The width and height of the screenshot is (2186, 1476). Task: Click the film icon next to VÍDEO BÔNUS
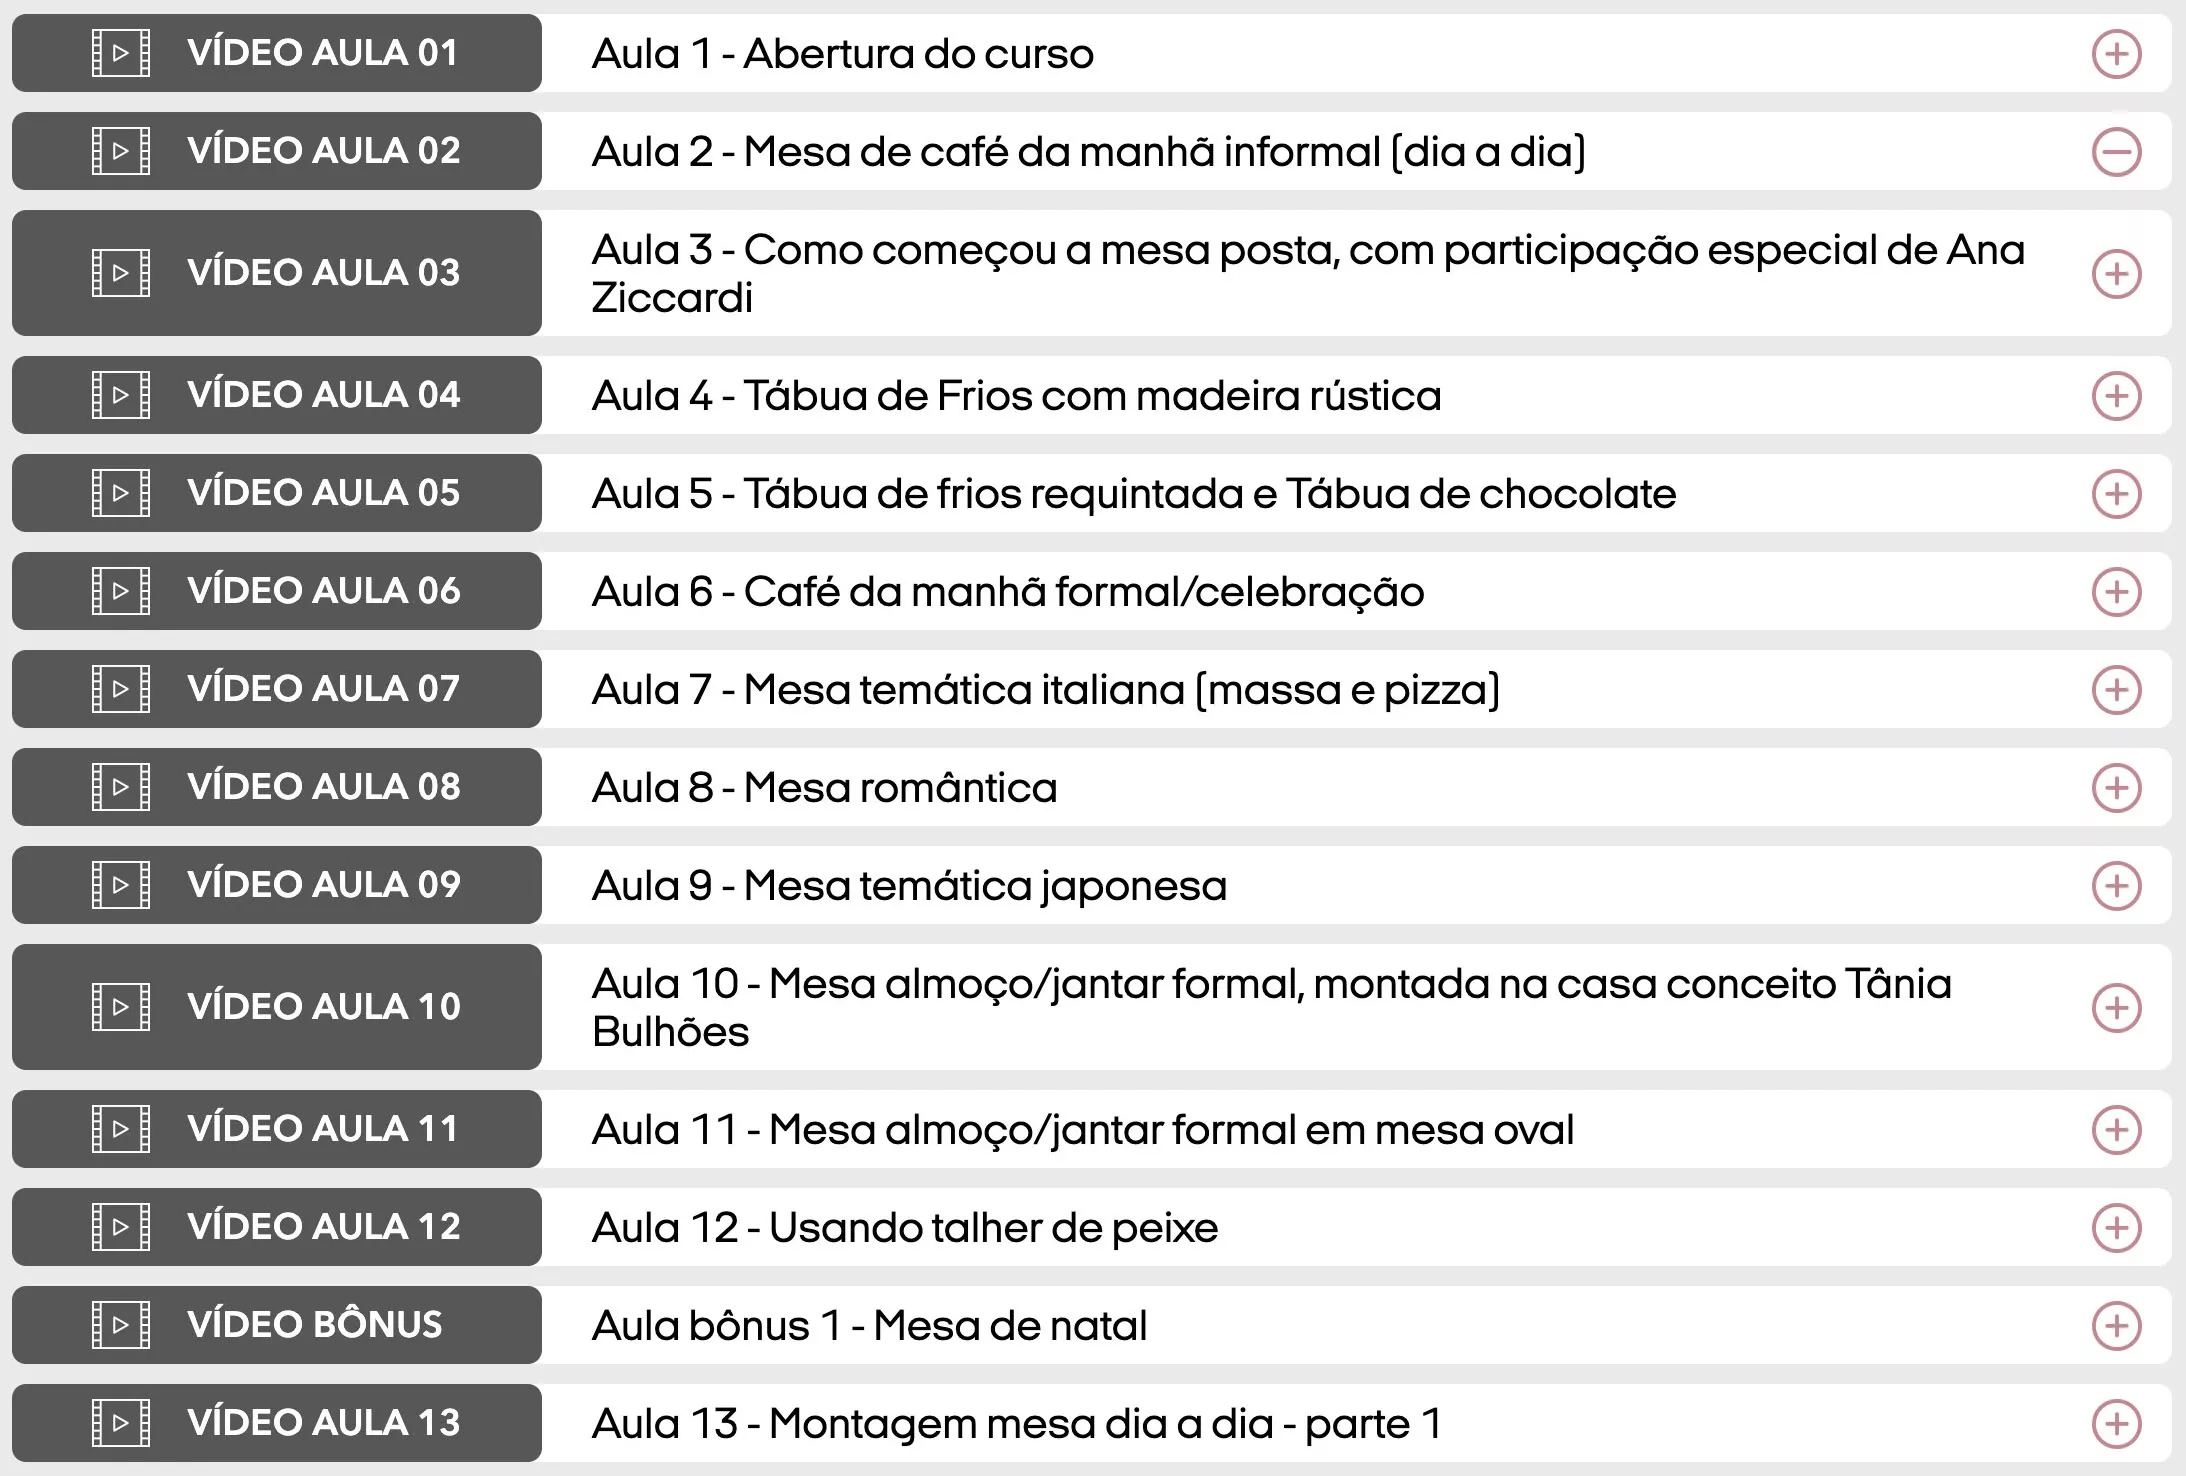point(121,1325)
